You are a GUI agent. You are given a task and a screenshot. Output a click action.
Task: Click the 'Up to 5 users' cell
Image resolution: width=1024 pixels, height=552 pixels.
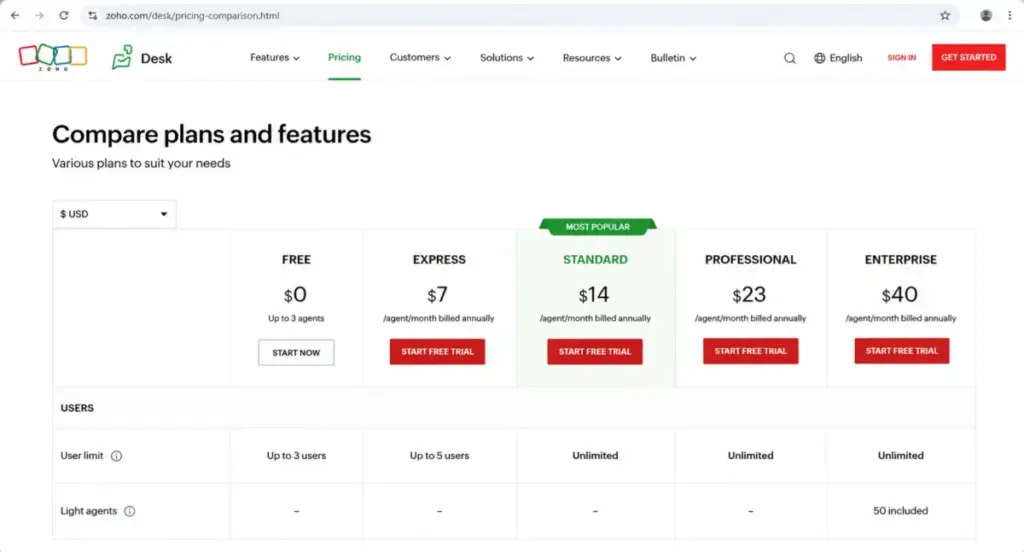[440, 455]
